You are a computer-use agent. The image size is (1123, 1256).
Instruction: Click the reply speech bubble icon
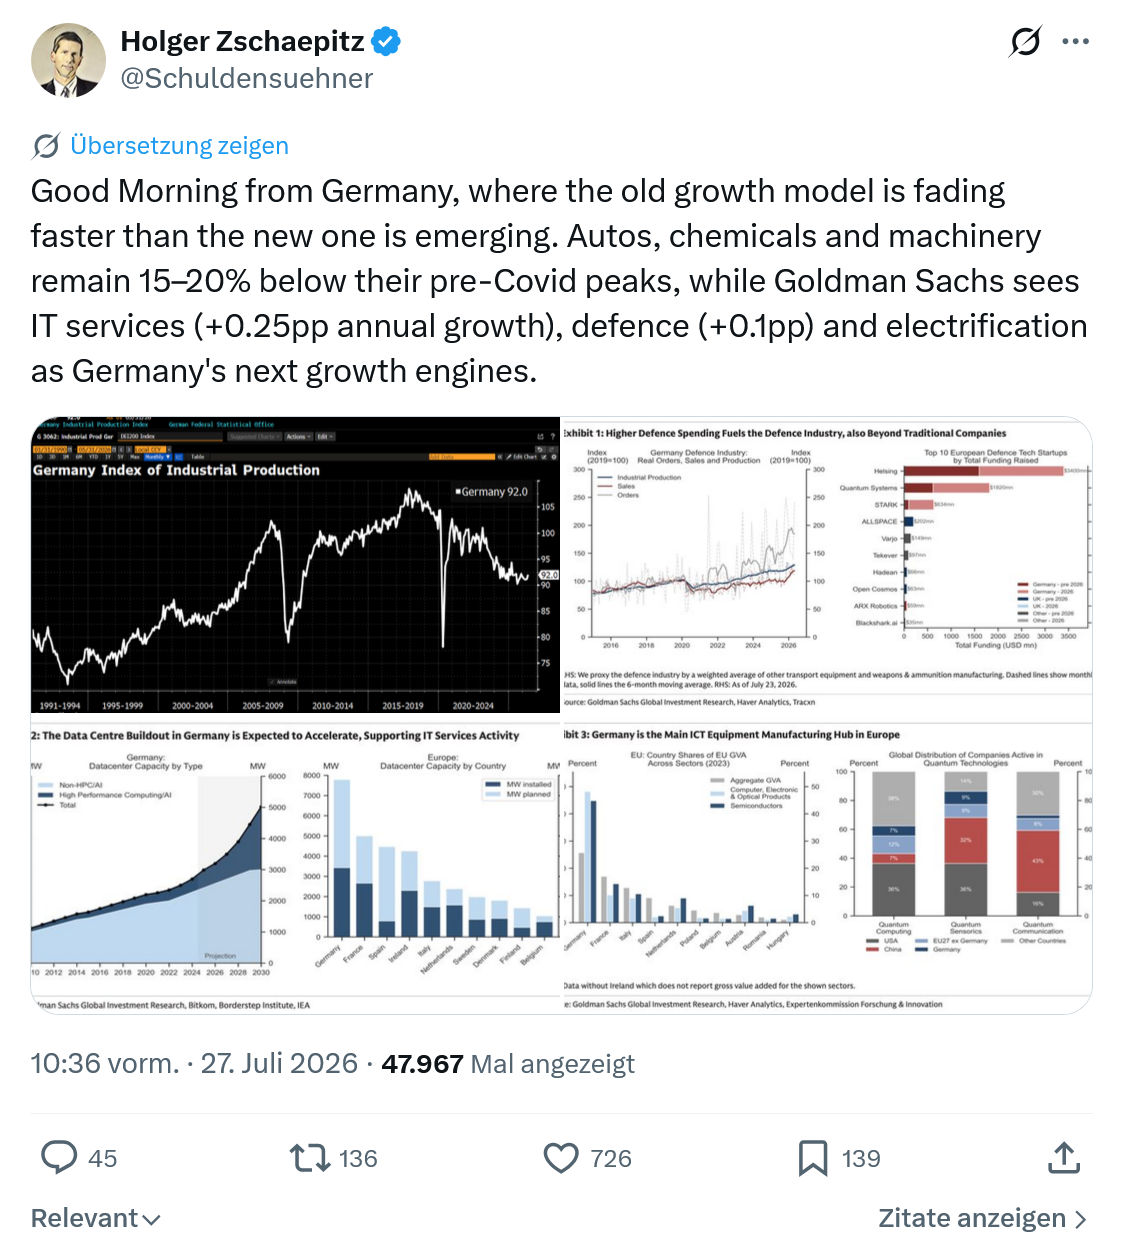[x=59, y=1158]
